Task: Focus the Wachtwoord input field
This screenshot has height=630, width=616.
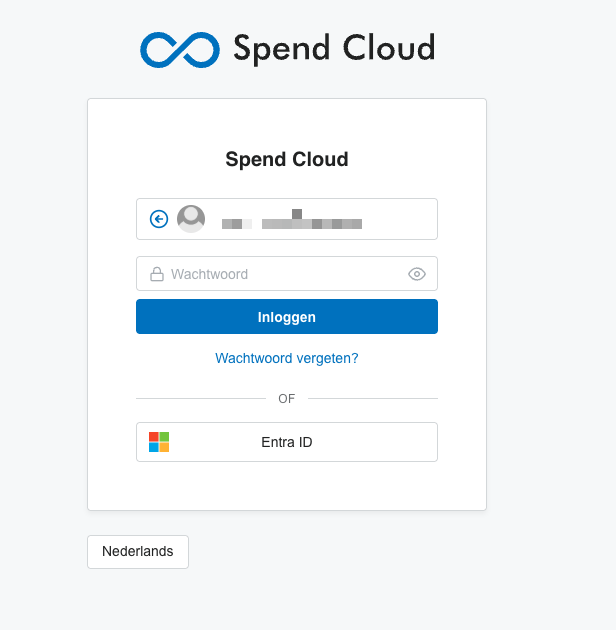Action: tap(287, 274)
